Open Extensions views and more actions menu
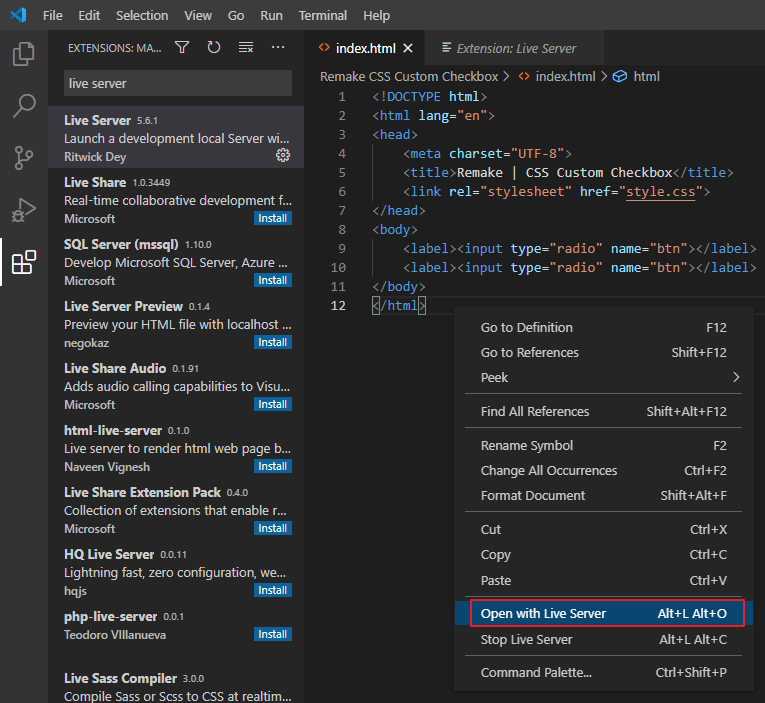765x703 pixels. pyautogui.click(x=278, y=47)
